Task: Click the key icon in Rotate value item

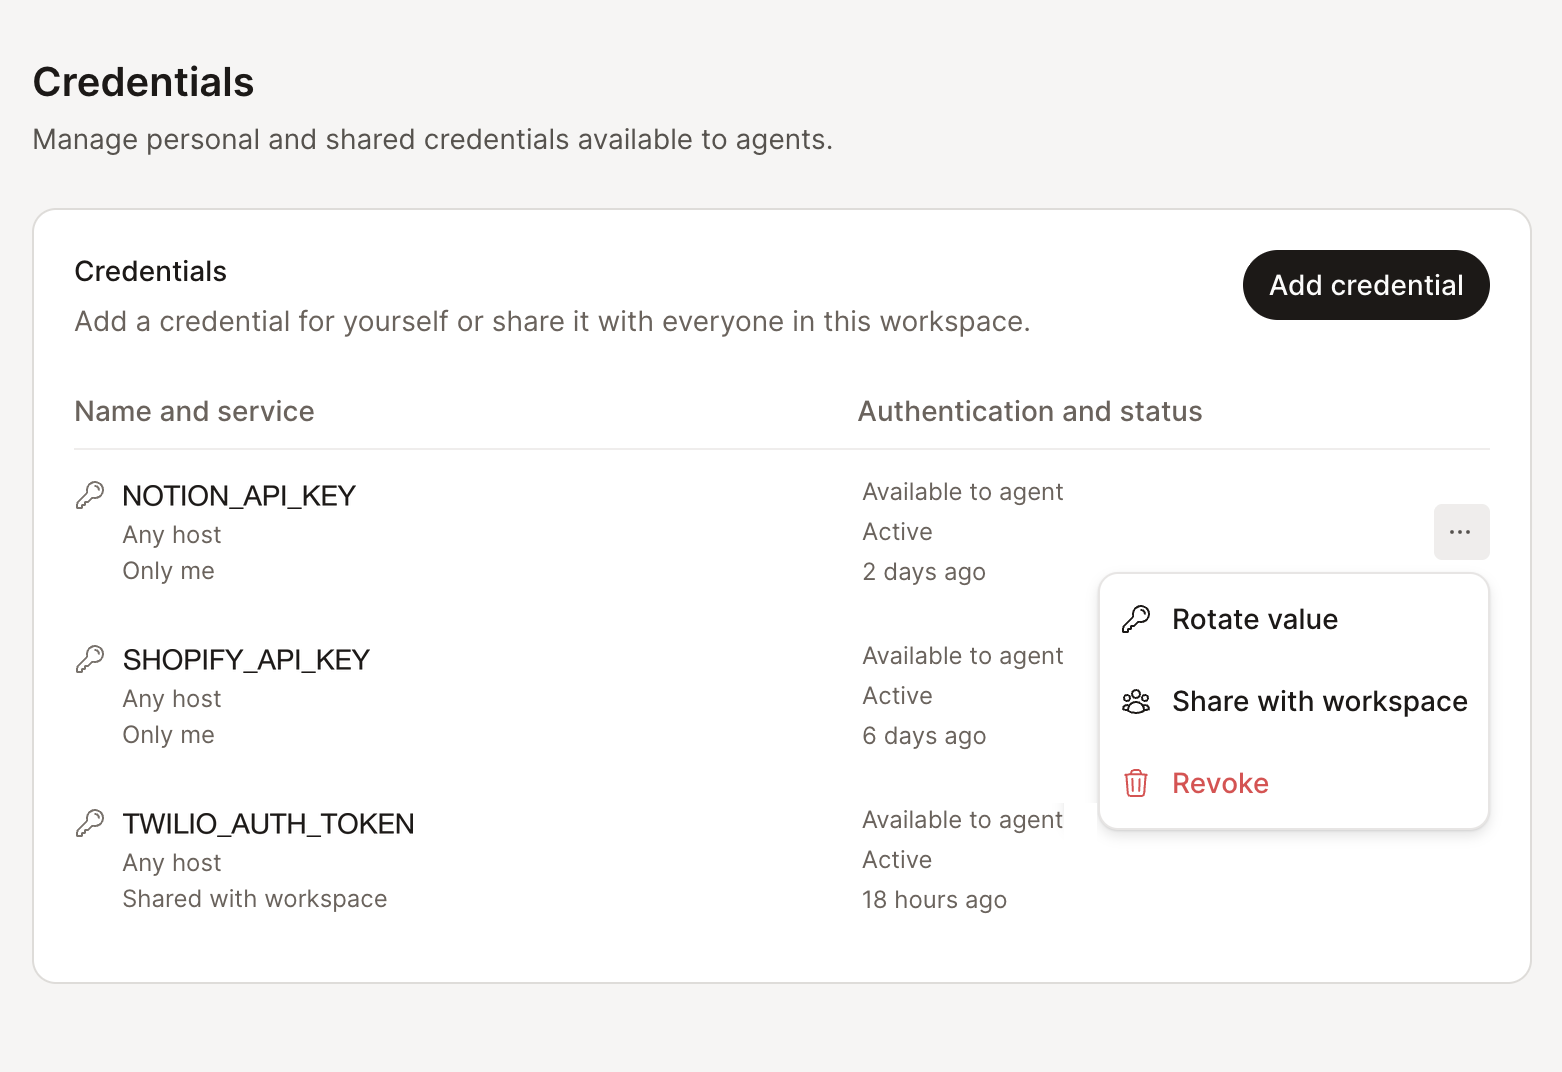Action: click(1136, 619)
